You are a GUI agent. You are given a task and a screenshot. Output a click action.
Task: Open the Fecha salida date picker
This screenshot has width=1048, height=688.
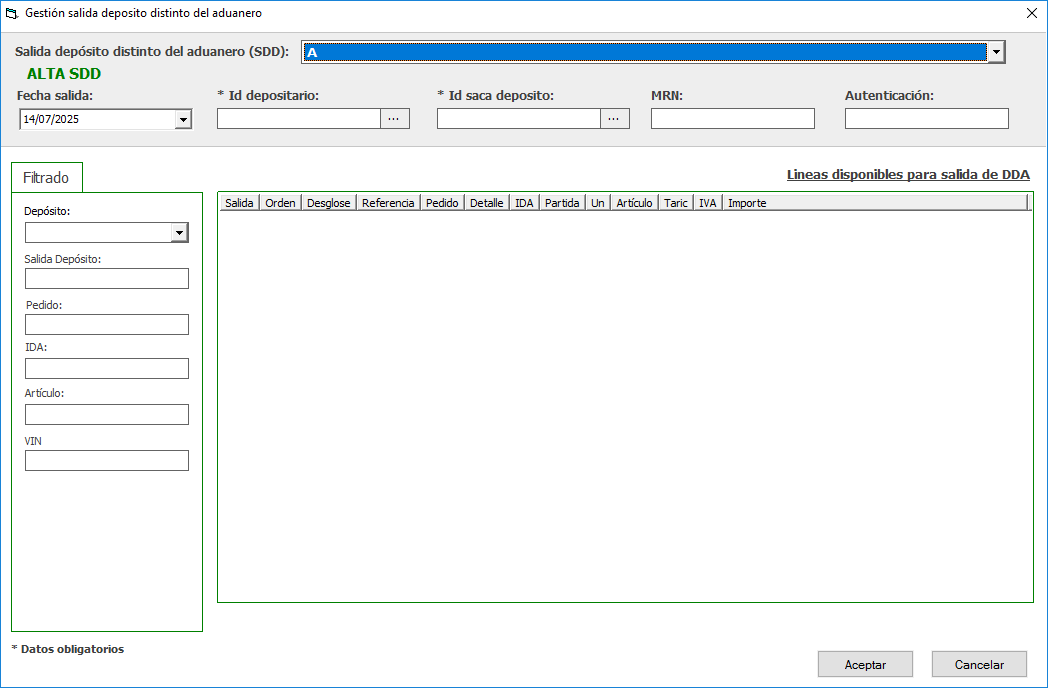click(x=182, y=120)
